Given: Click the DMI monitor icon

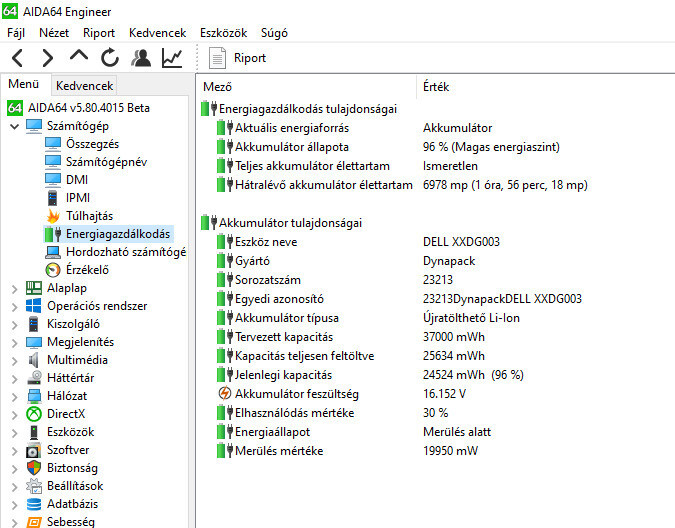Looking at the screenshot, I should 53,180.
